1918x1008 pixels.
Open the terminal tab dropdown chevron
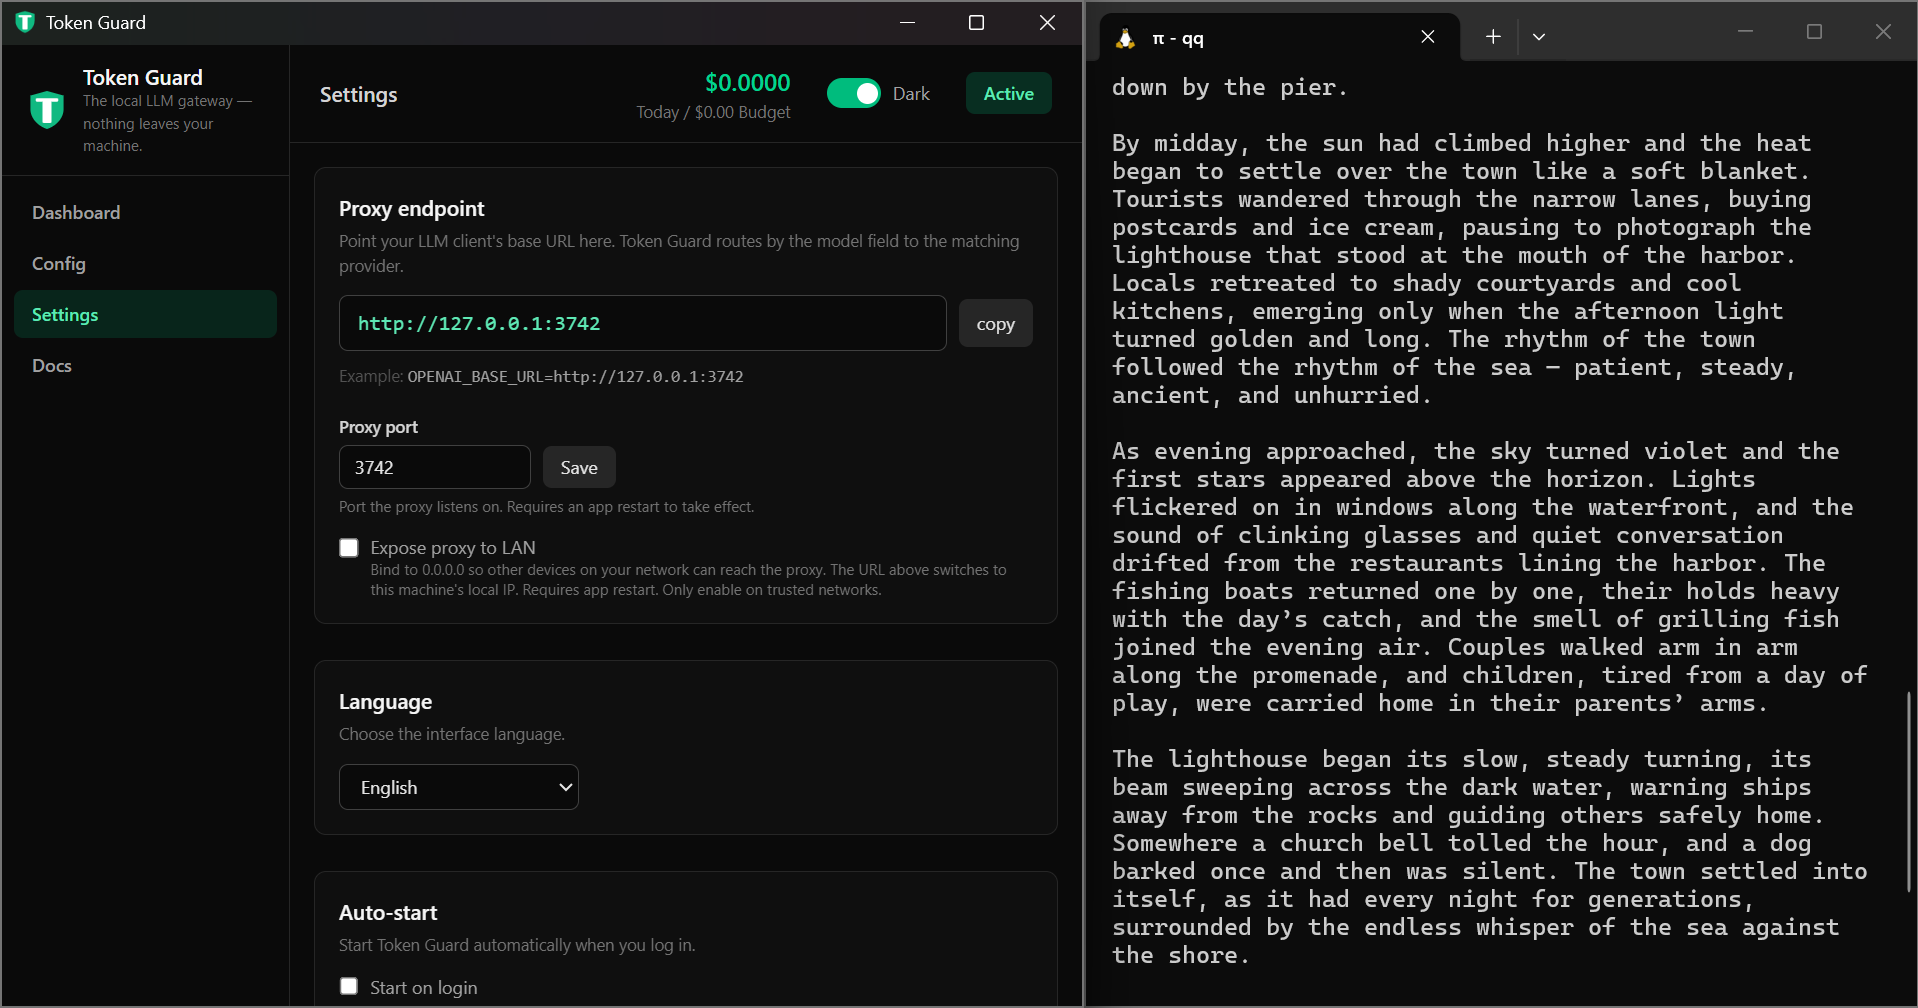pyautogui.click(x=1539, y=37)
